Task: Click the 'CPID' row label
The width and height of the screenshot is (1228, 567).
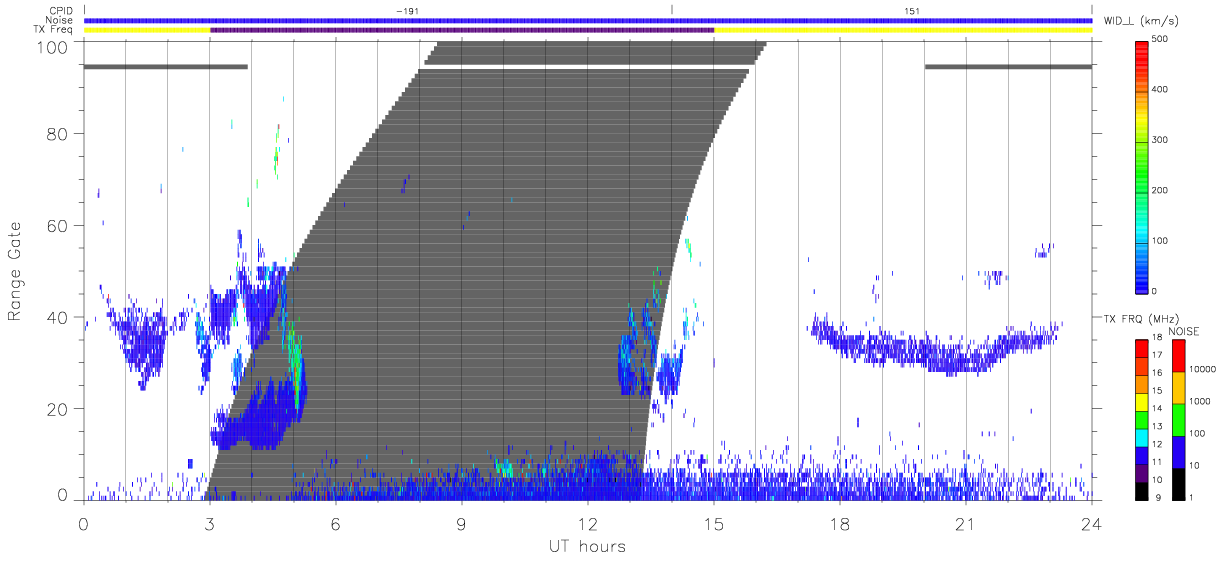Action: 62,11
